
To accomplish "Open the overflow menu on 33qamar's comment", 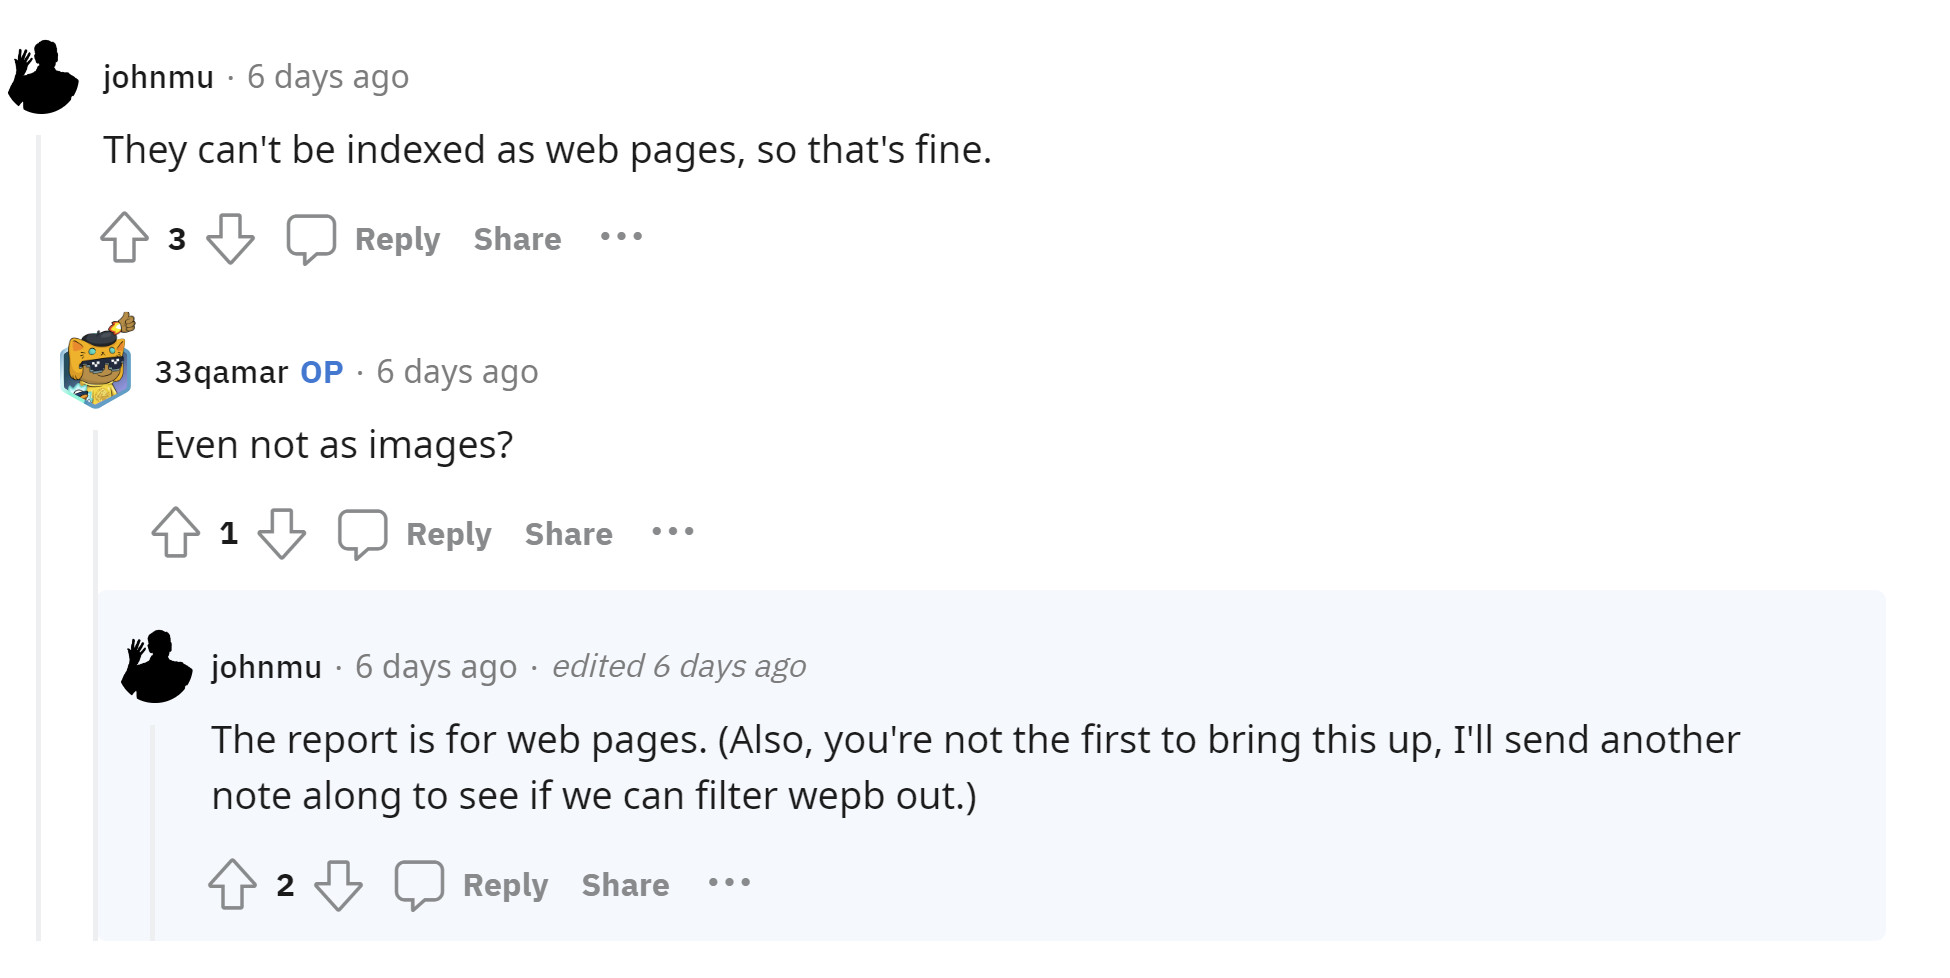I will (x=672, y=533).
